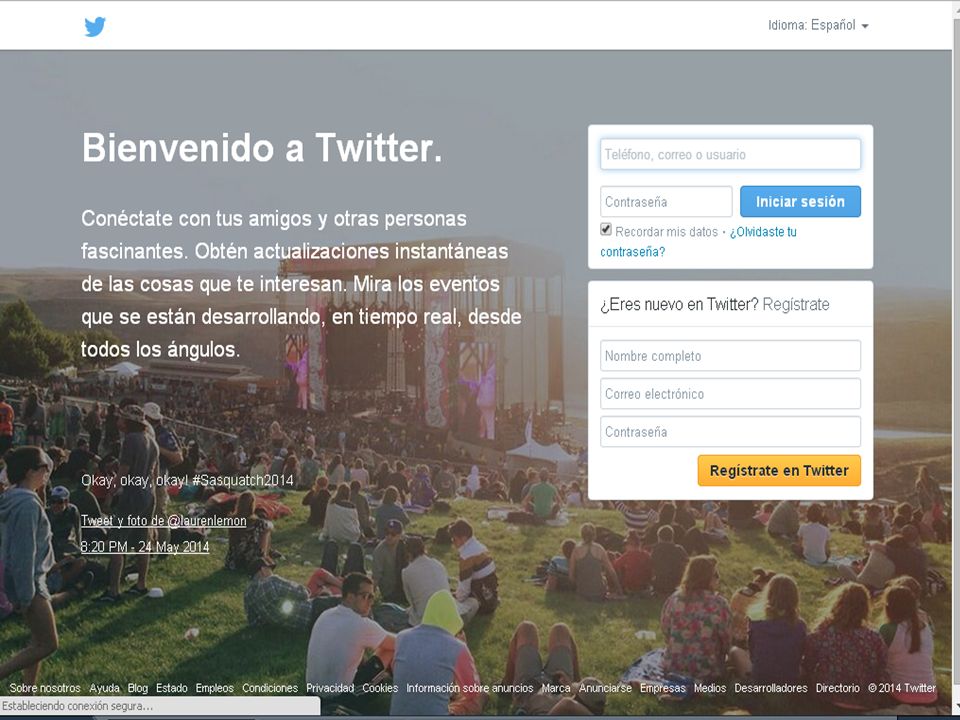This screenshot has width=960, height=720.
Task: Click the Iniciar sesión button
Action: 800,201
